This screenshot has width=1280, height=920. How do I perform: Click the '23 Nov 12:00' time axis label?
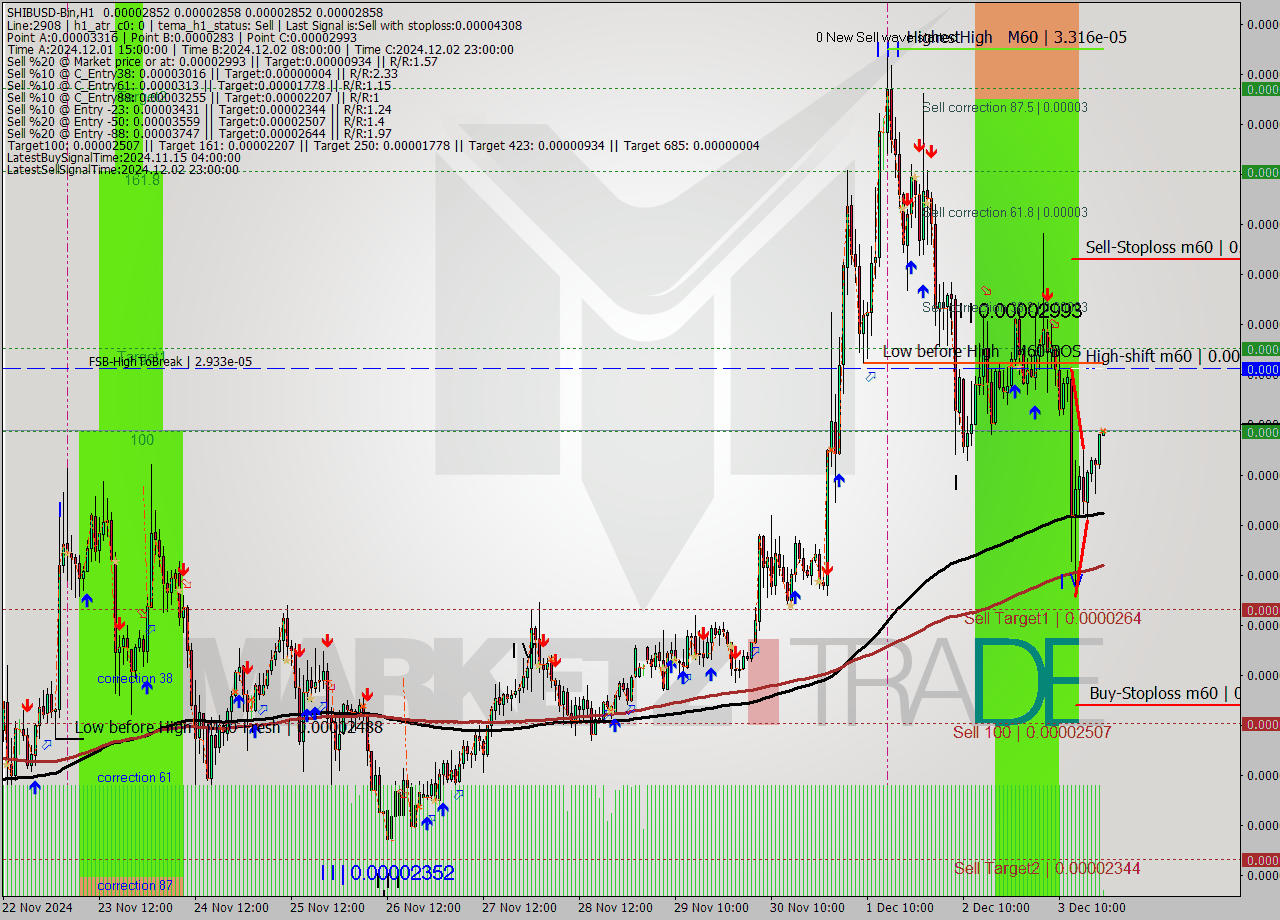(x=137, y=907)
